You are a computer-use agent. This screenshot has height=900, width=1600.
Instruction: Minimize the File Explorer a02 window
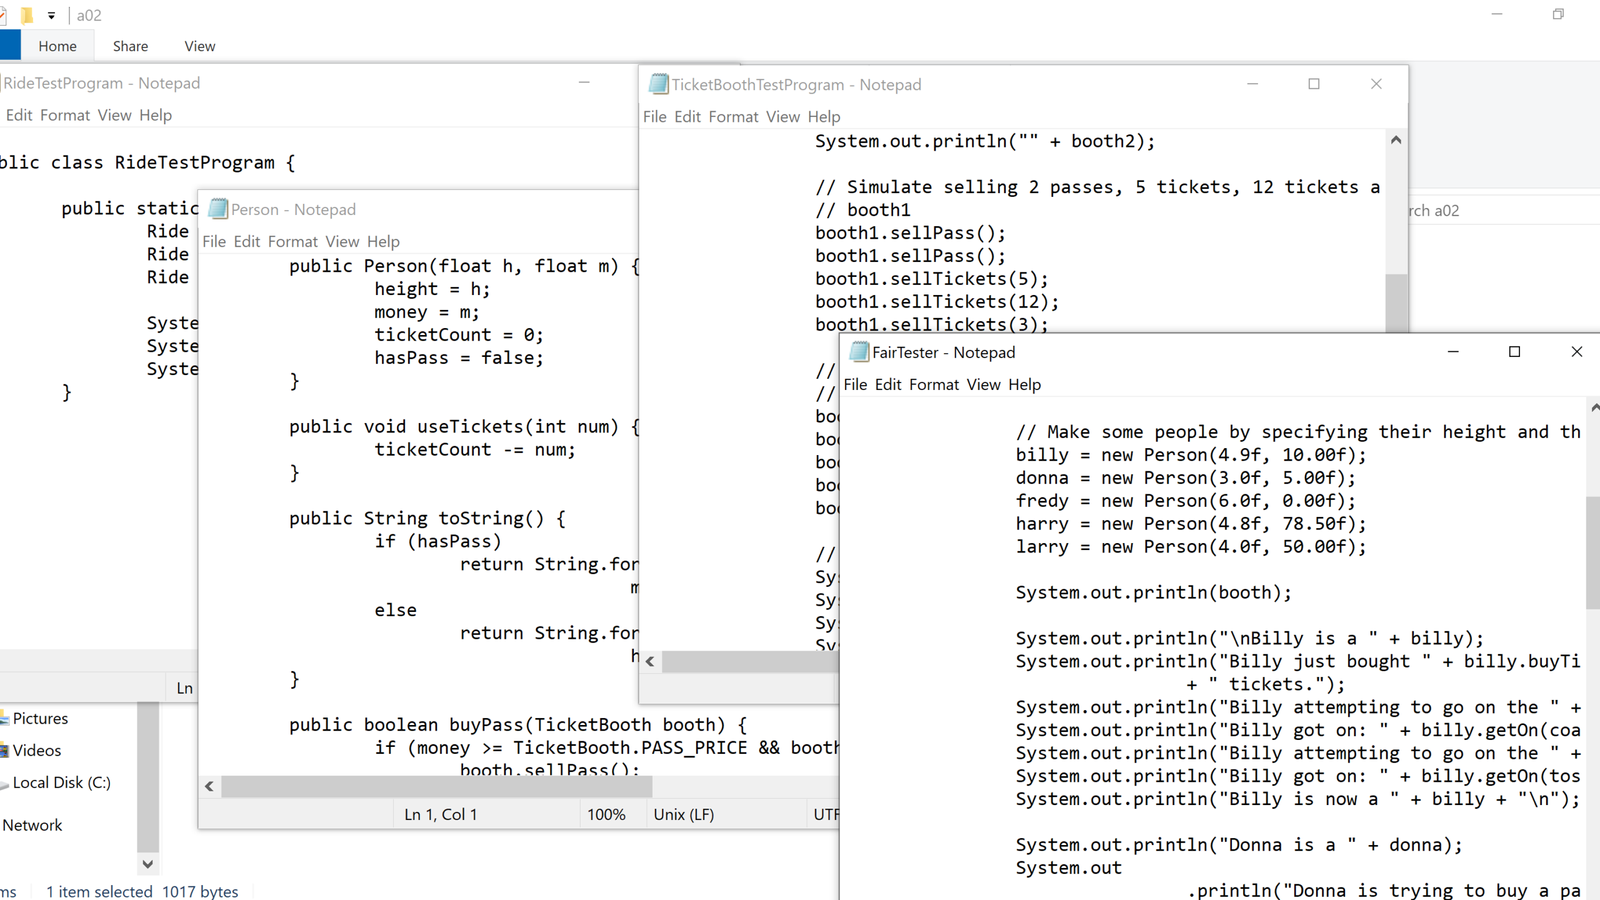(1497, 14)
